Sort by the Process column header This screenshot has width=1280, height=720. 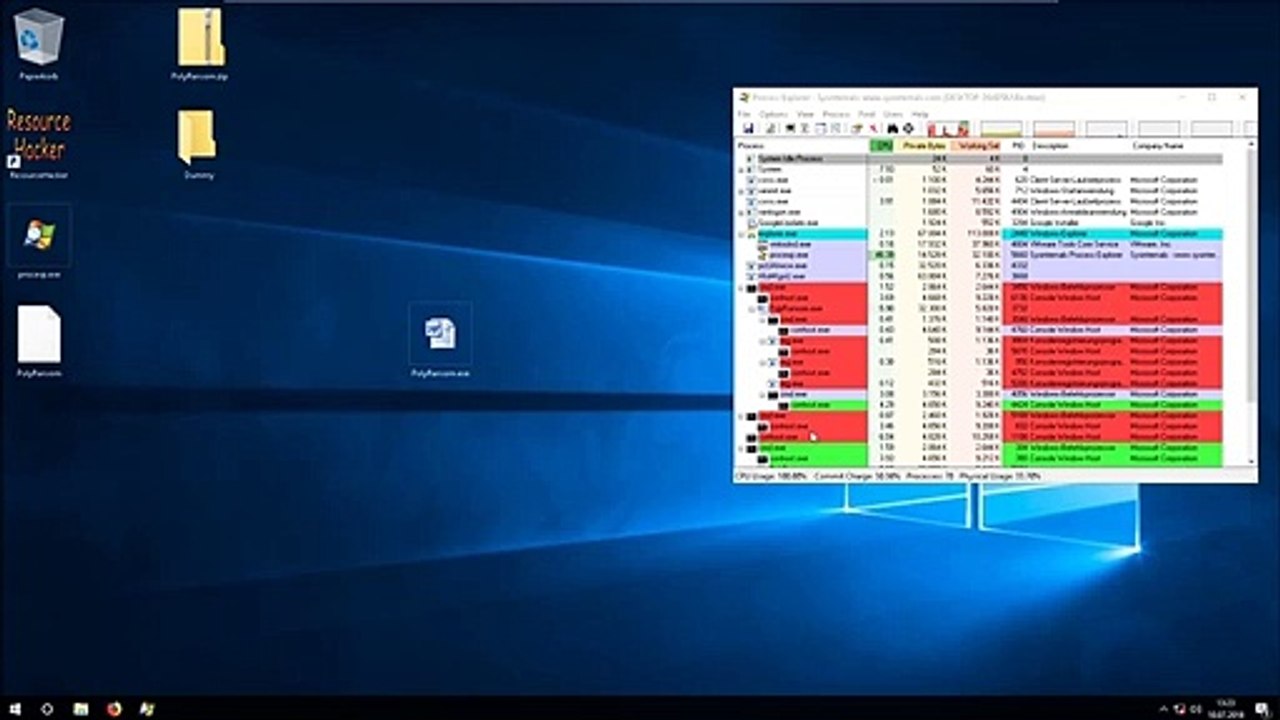[x=801, y=146]
